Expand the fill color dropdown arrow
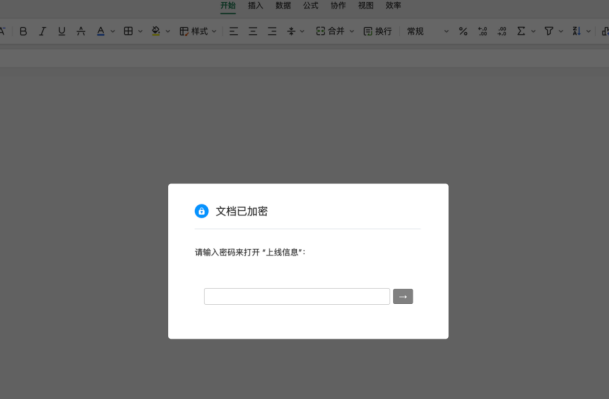Screen dimensions: 610x399 pos(168,32)
